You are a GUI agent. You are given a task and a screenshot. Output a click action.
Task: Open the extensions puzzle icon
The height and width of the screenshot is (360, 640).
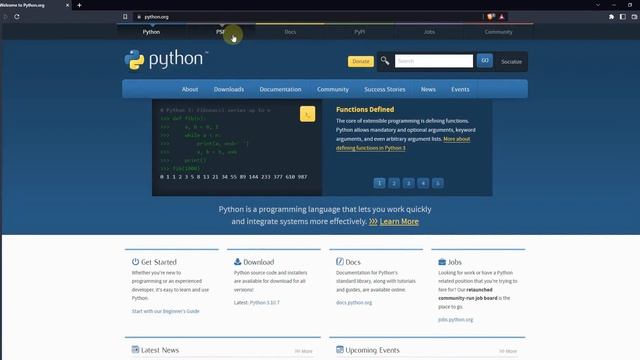(x=611, y=17)
